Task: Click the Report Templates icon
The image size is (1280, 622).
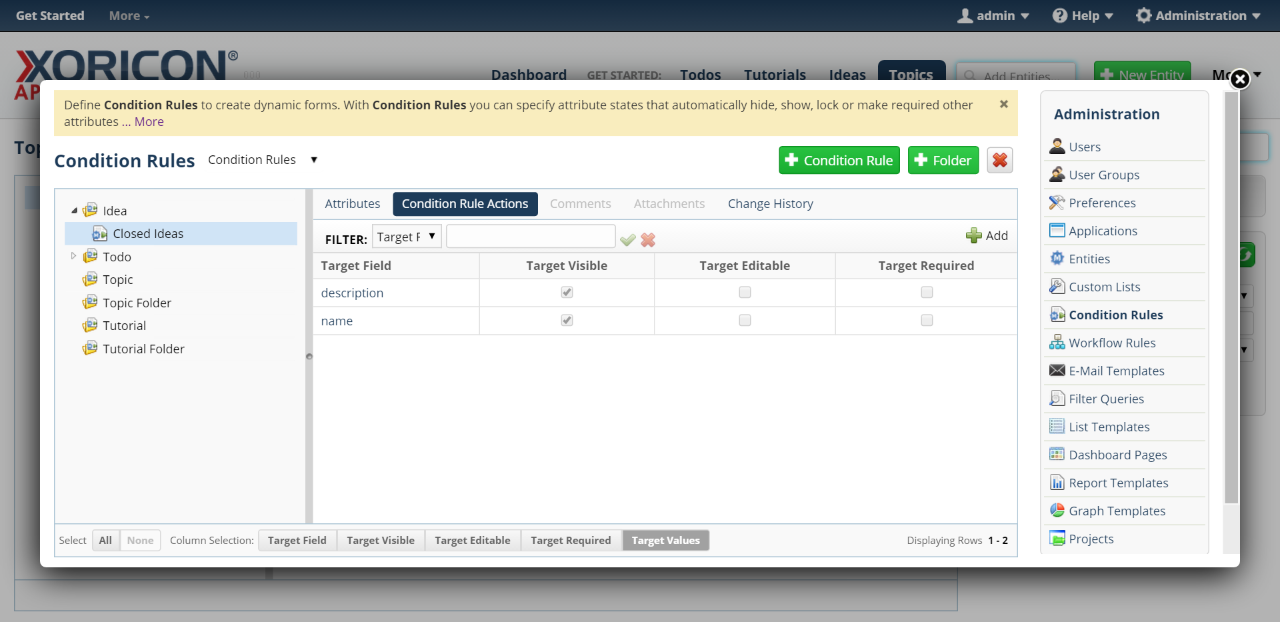Action: [x=1057, y=483]
